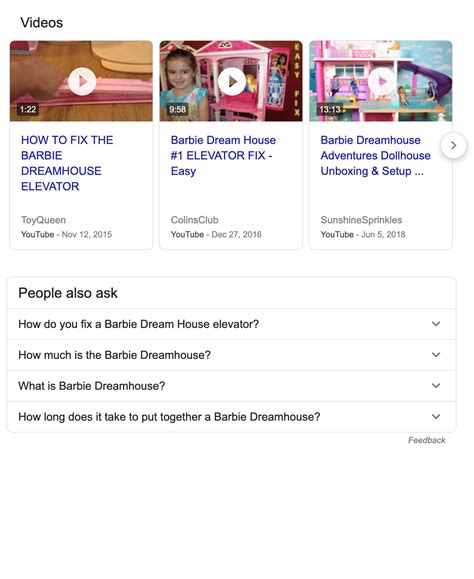Click the 'People also ask' heading
Image resolution: width=474 pixels, height=579 pixels.
click(68, 293)
